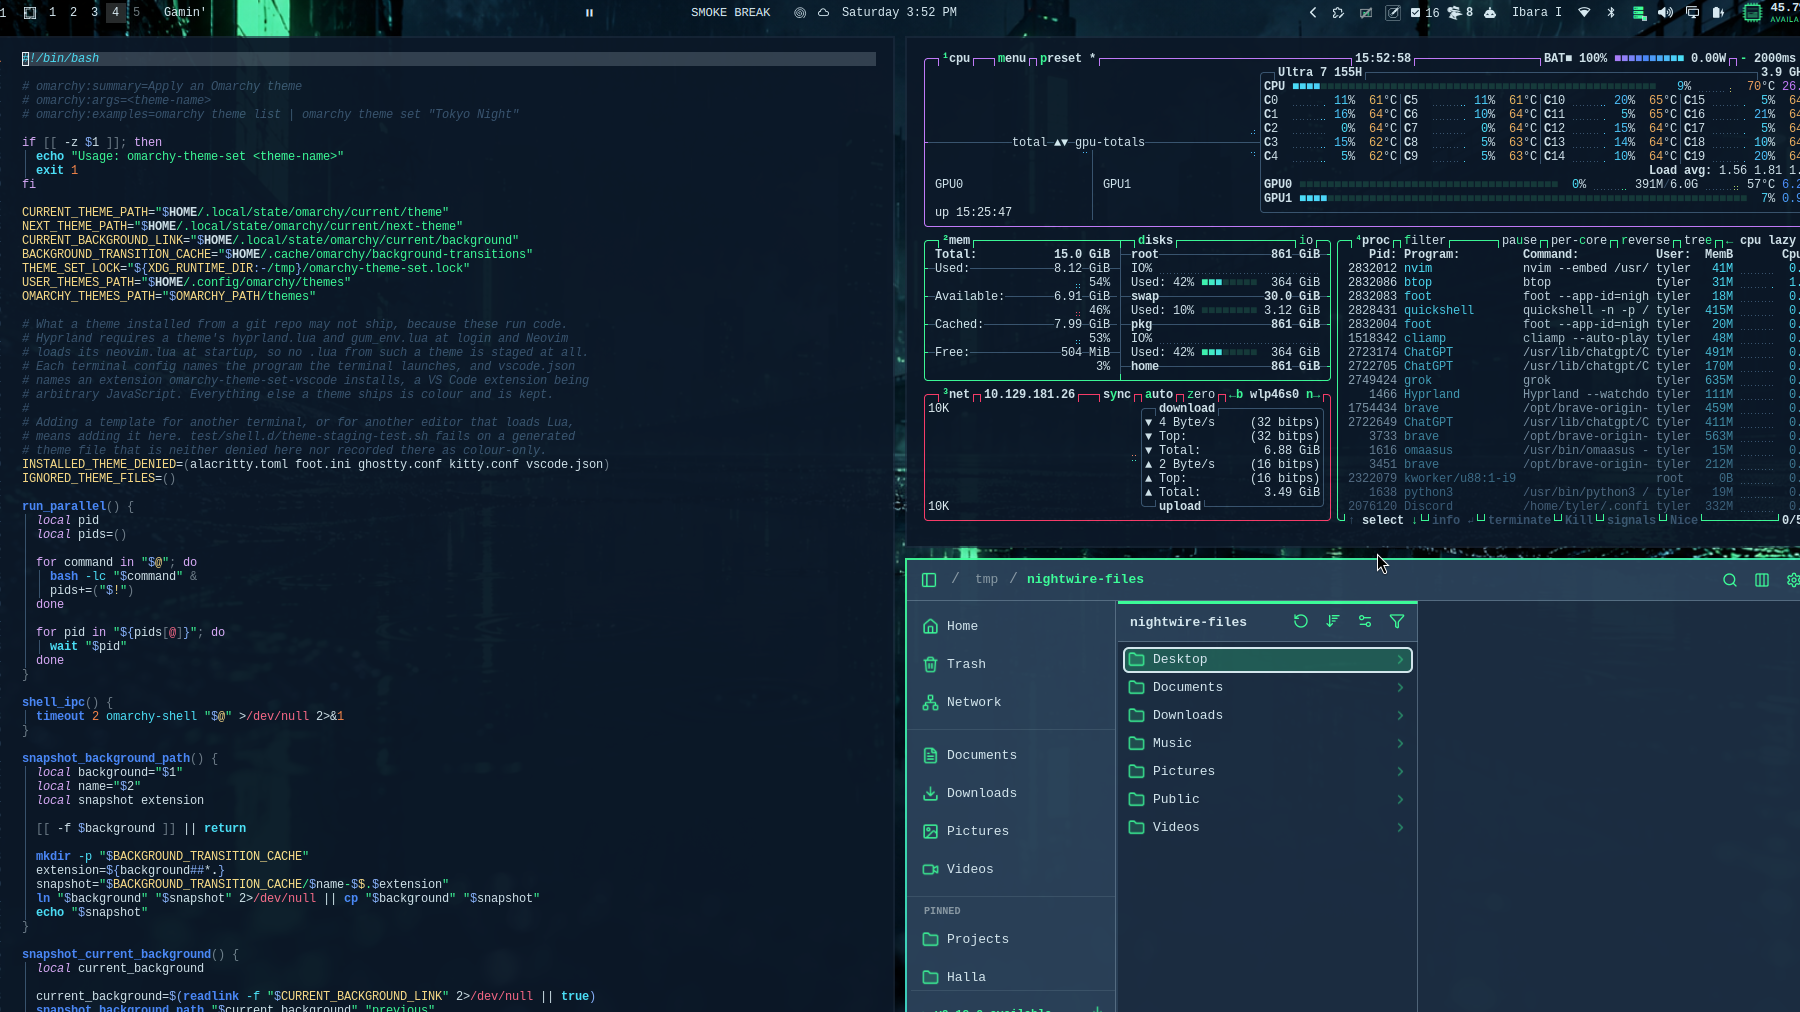1800x1012 pixels.
Task: Click the weather cloud icon beside the clock
Action: (x=823, y=13)
